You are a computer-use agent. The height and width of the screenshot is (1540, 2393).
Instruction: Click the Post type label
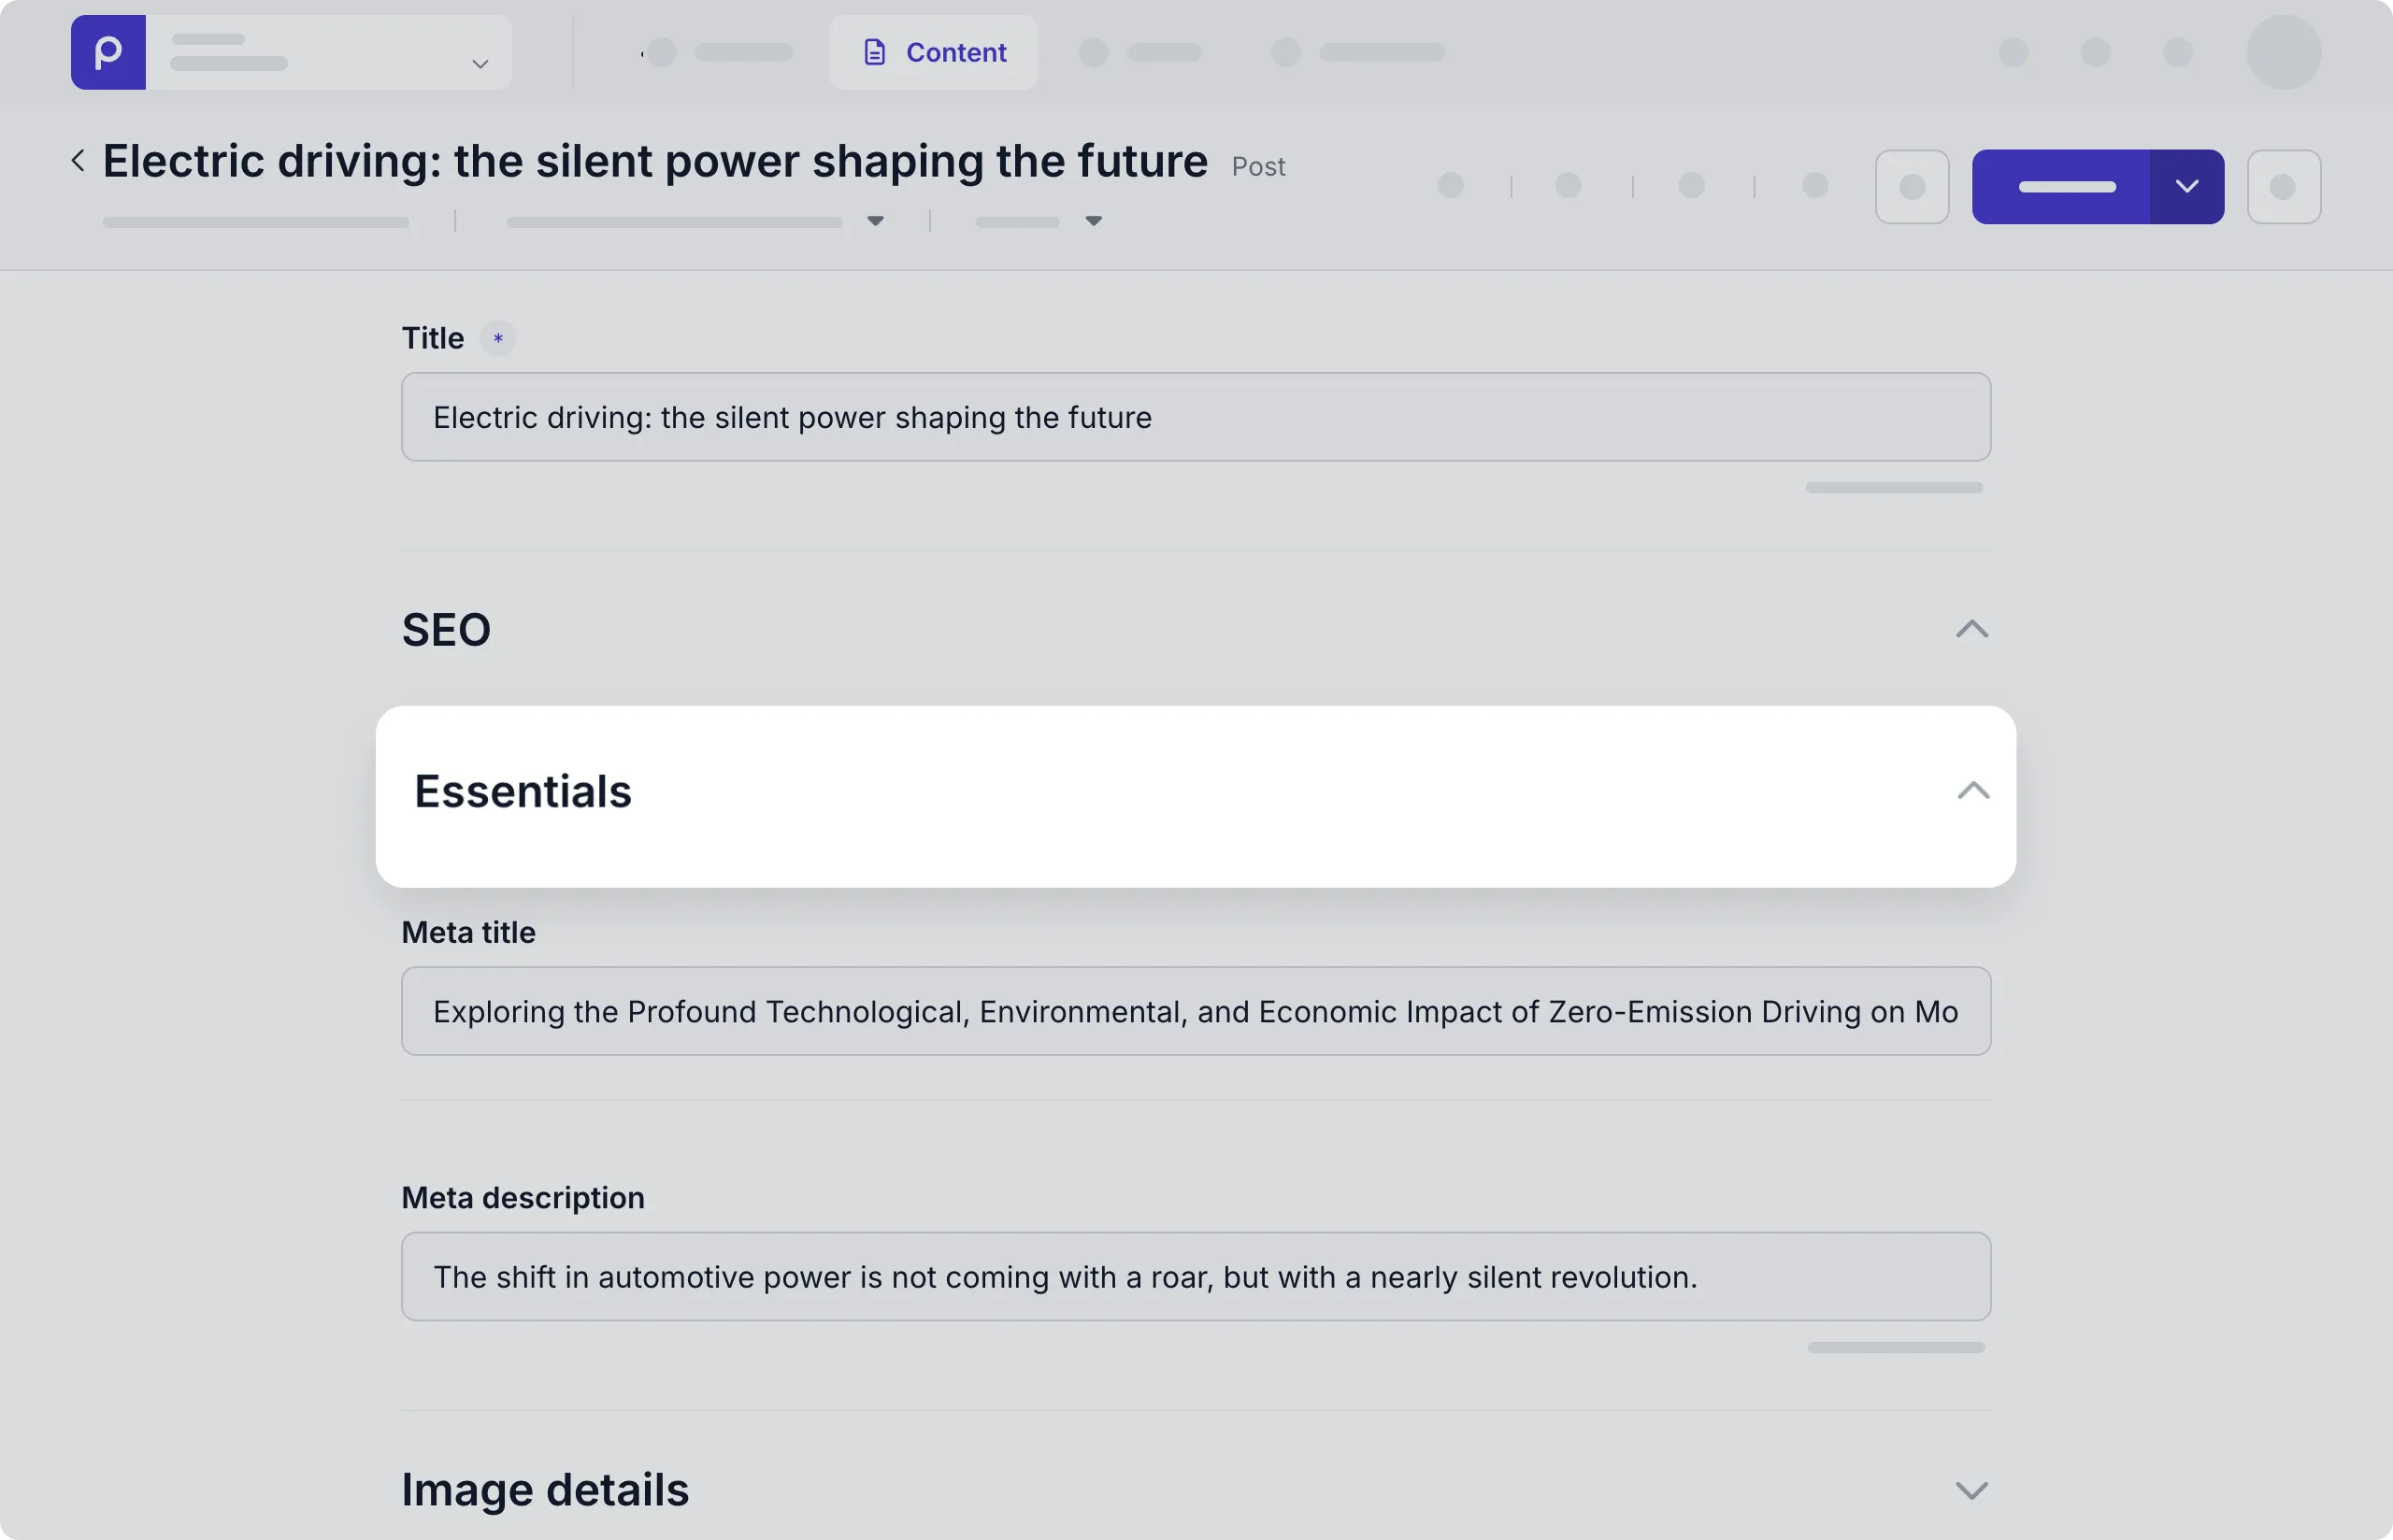tap(1258, 166)
